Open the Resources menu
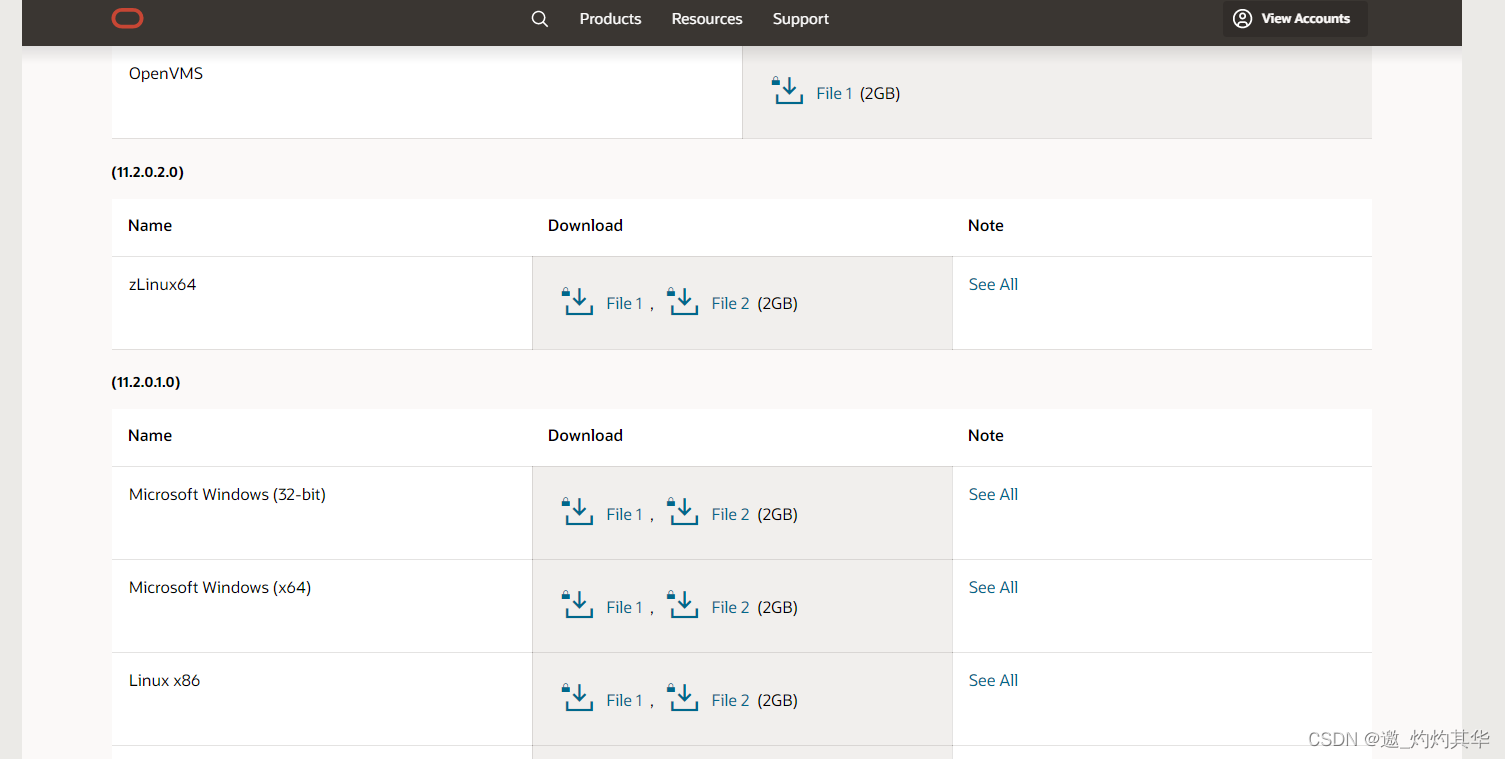 click(707, 19)
